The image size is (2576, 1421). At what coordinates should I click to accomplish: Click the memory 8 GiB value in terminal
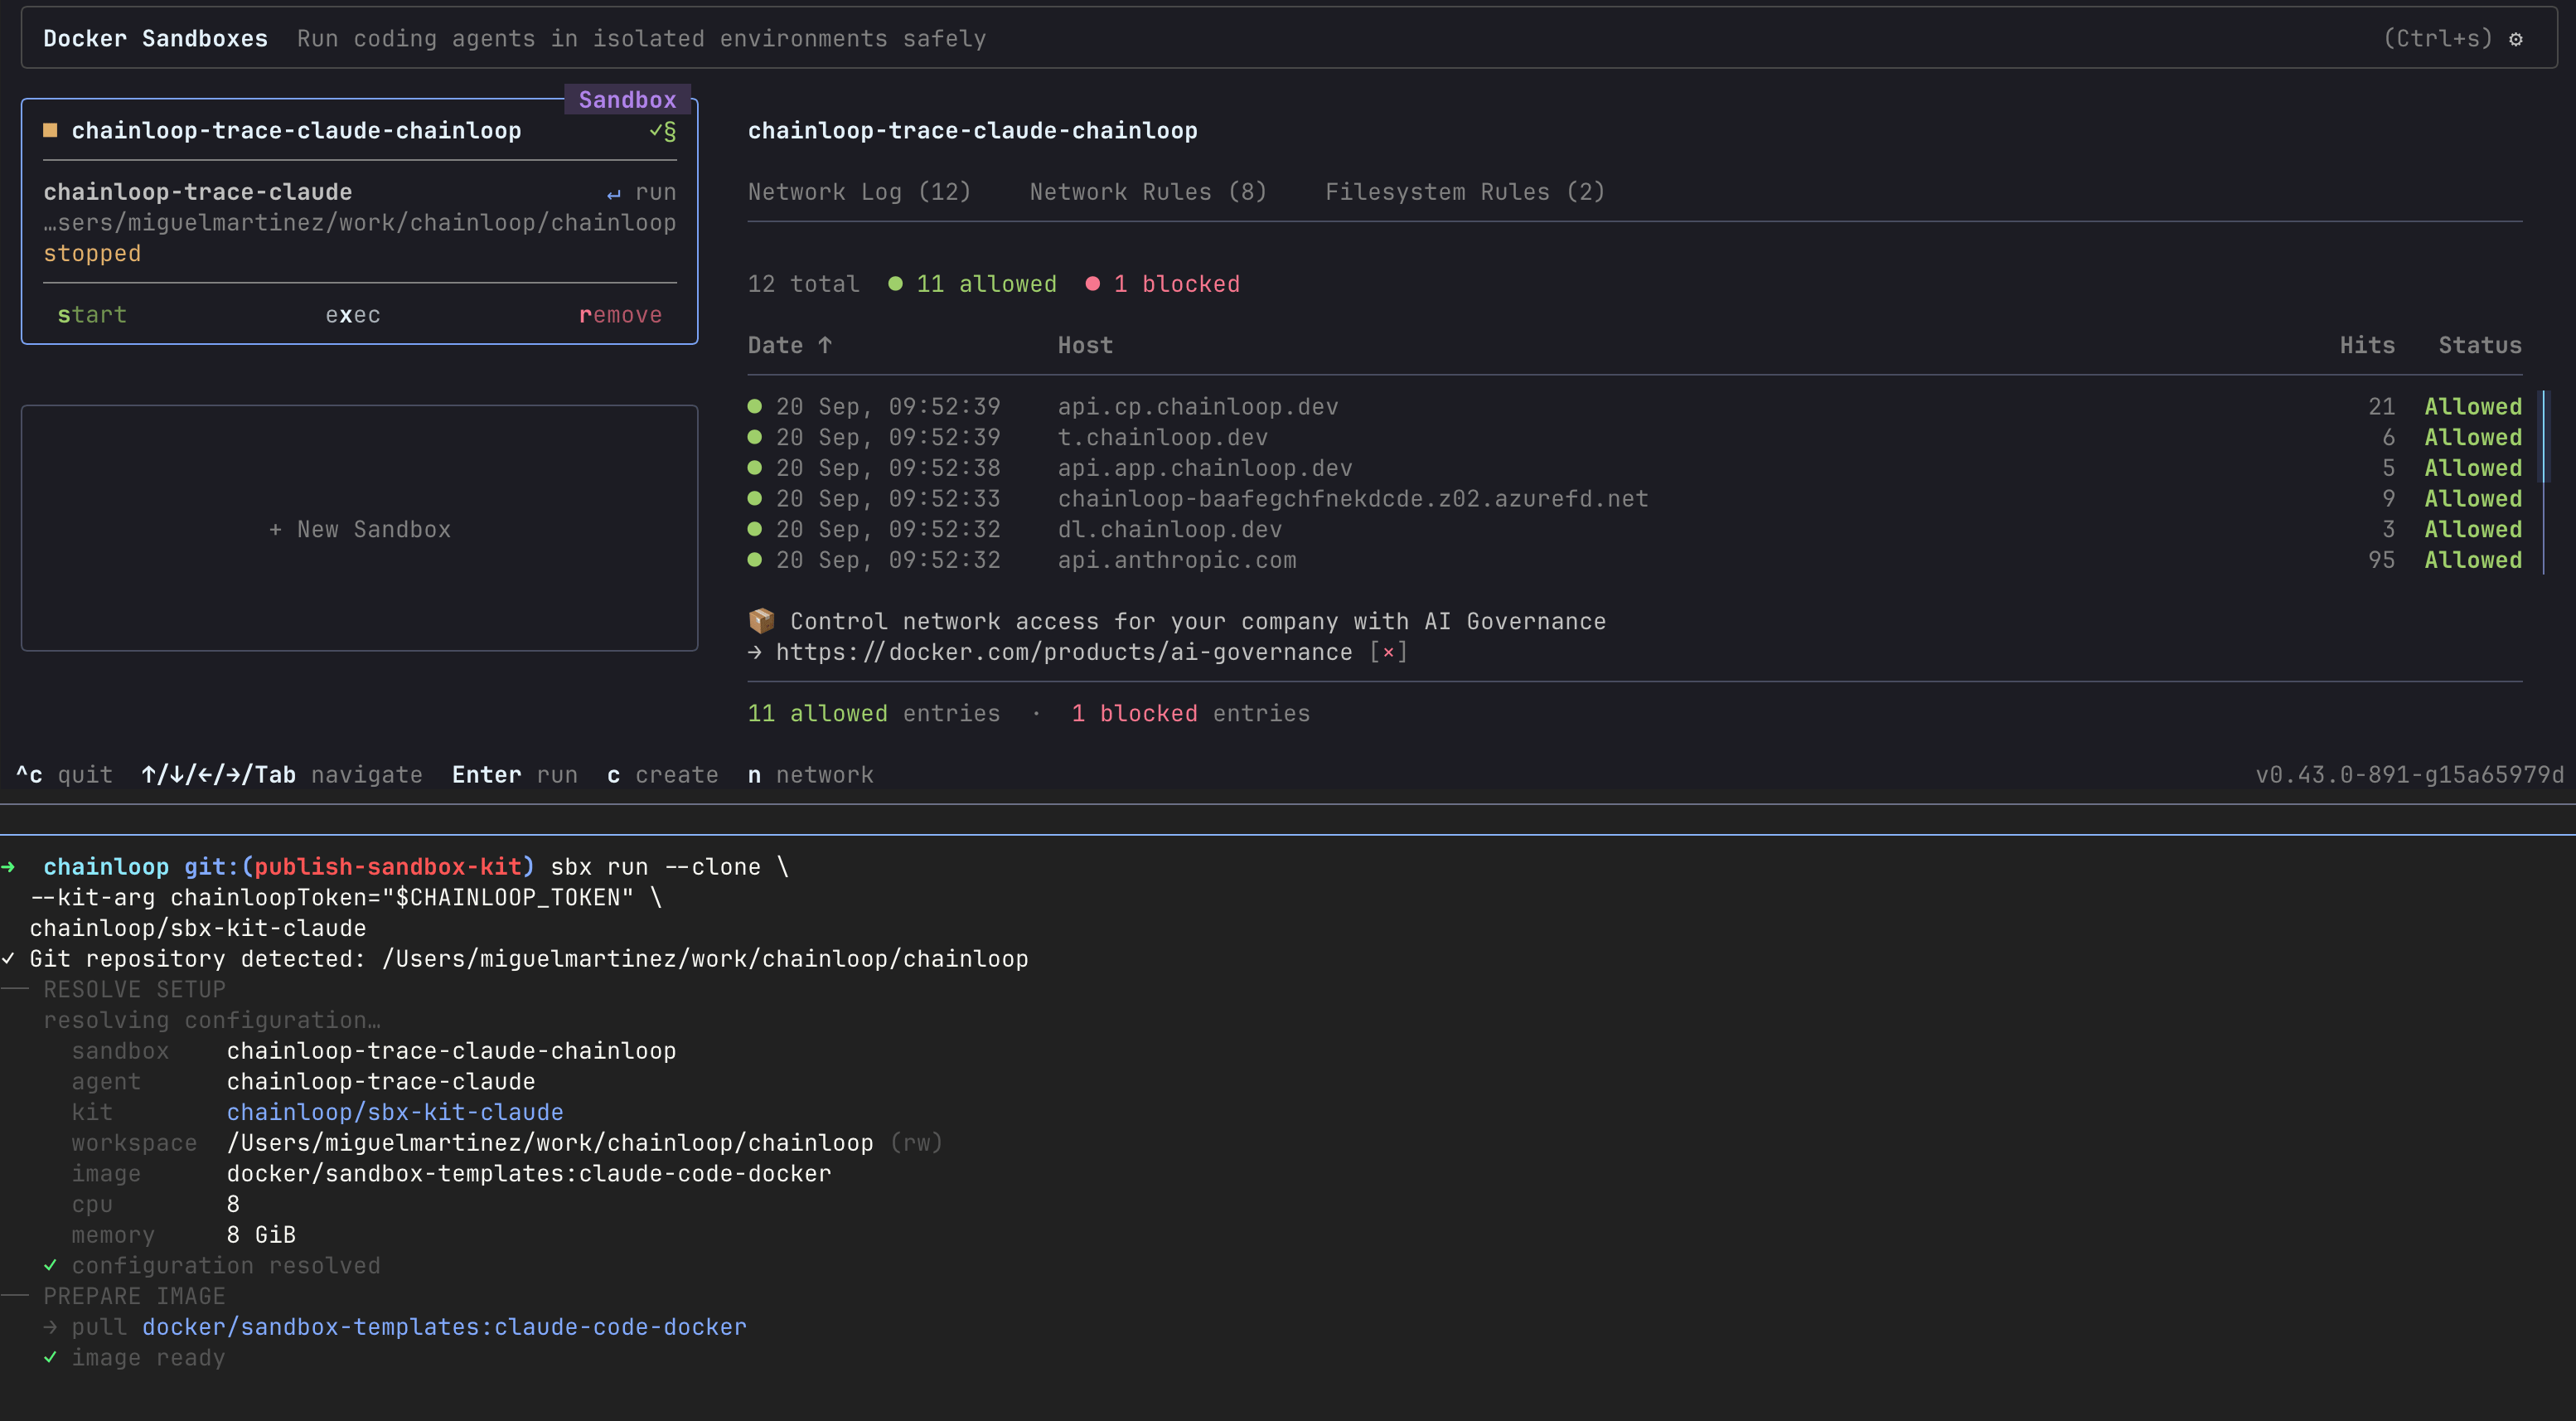(x=261, y=1235)
